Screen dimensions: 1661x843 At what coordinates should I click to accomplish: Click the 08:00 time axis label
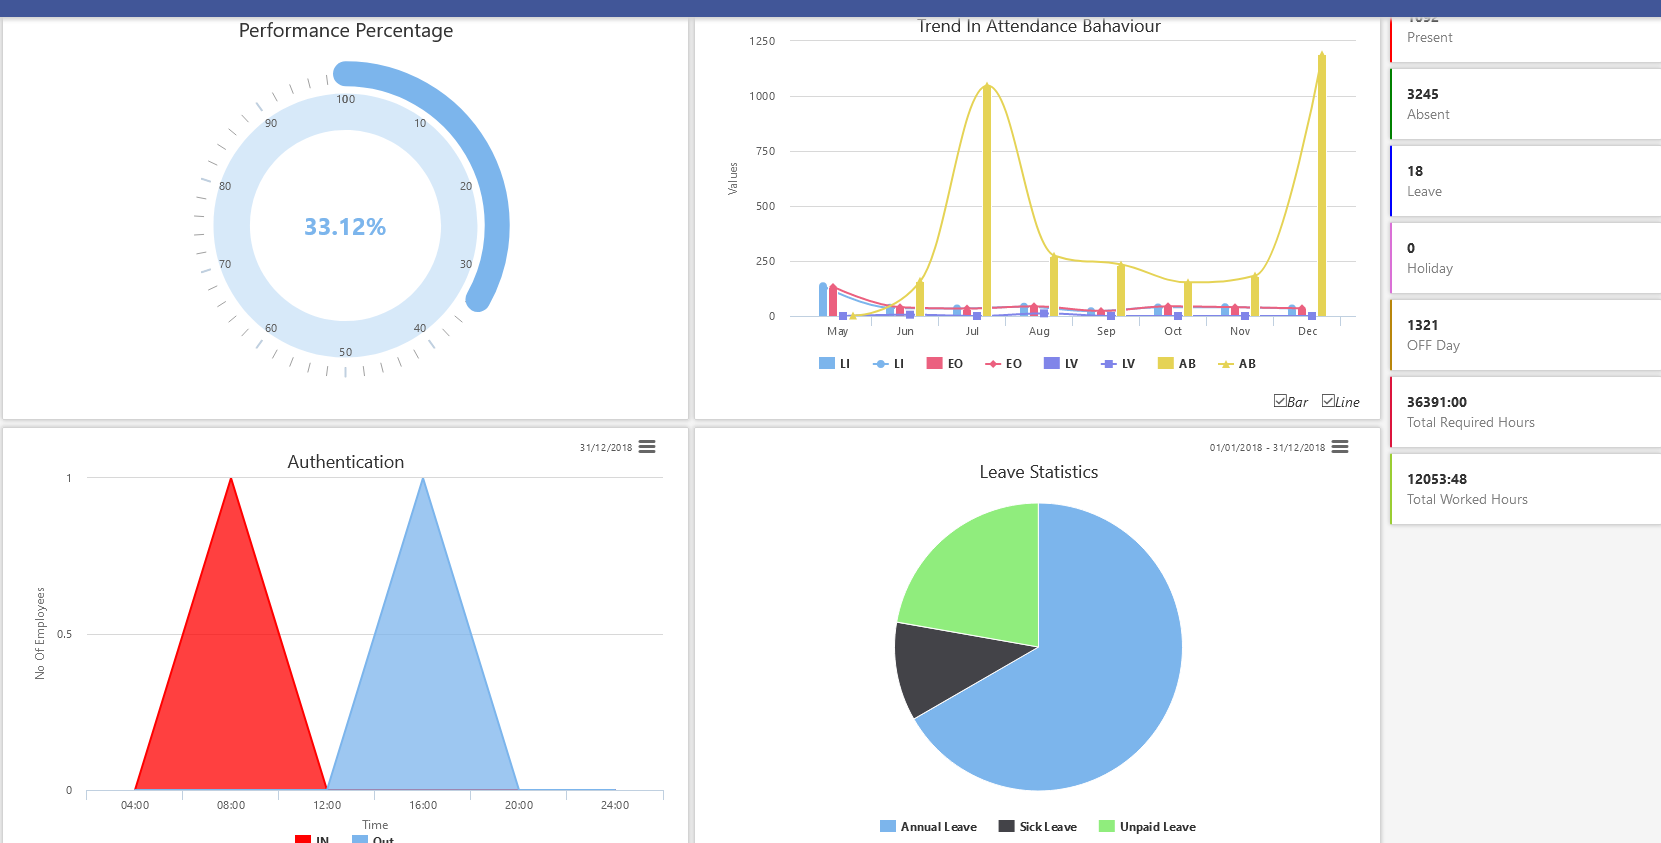[x=231, y=805]
